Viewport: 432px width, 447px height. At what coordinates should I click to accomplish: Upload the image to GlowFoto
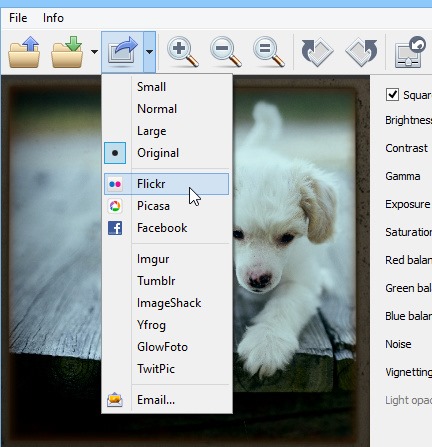coord(167,347)
